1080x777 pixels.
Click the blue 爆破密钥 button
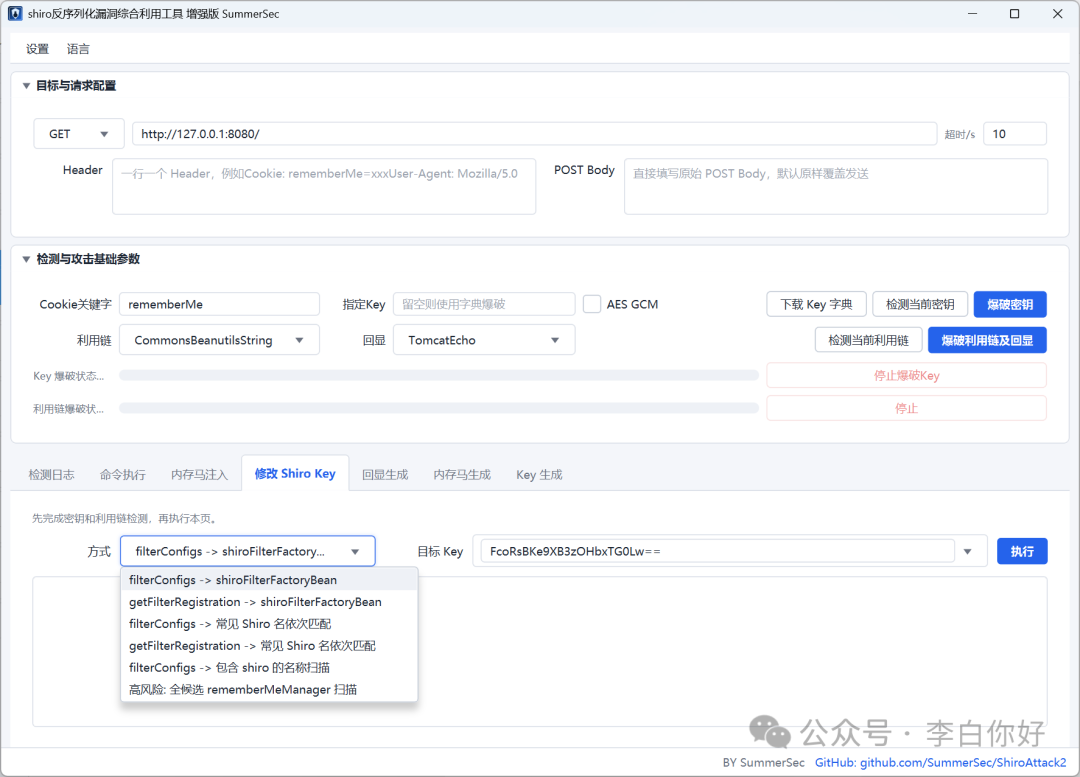[x=1010, y=304]
